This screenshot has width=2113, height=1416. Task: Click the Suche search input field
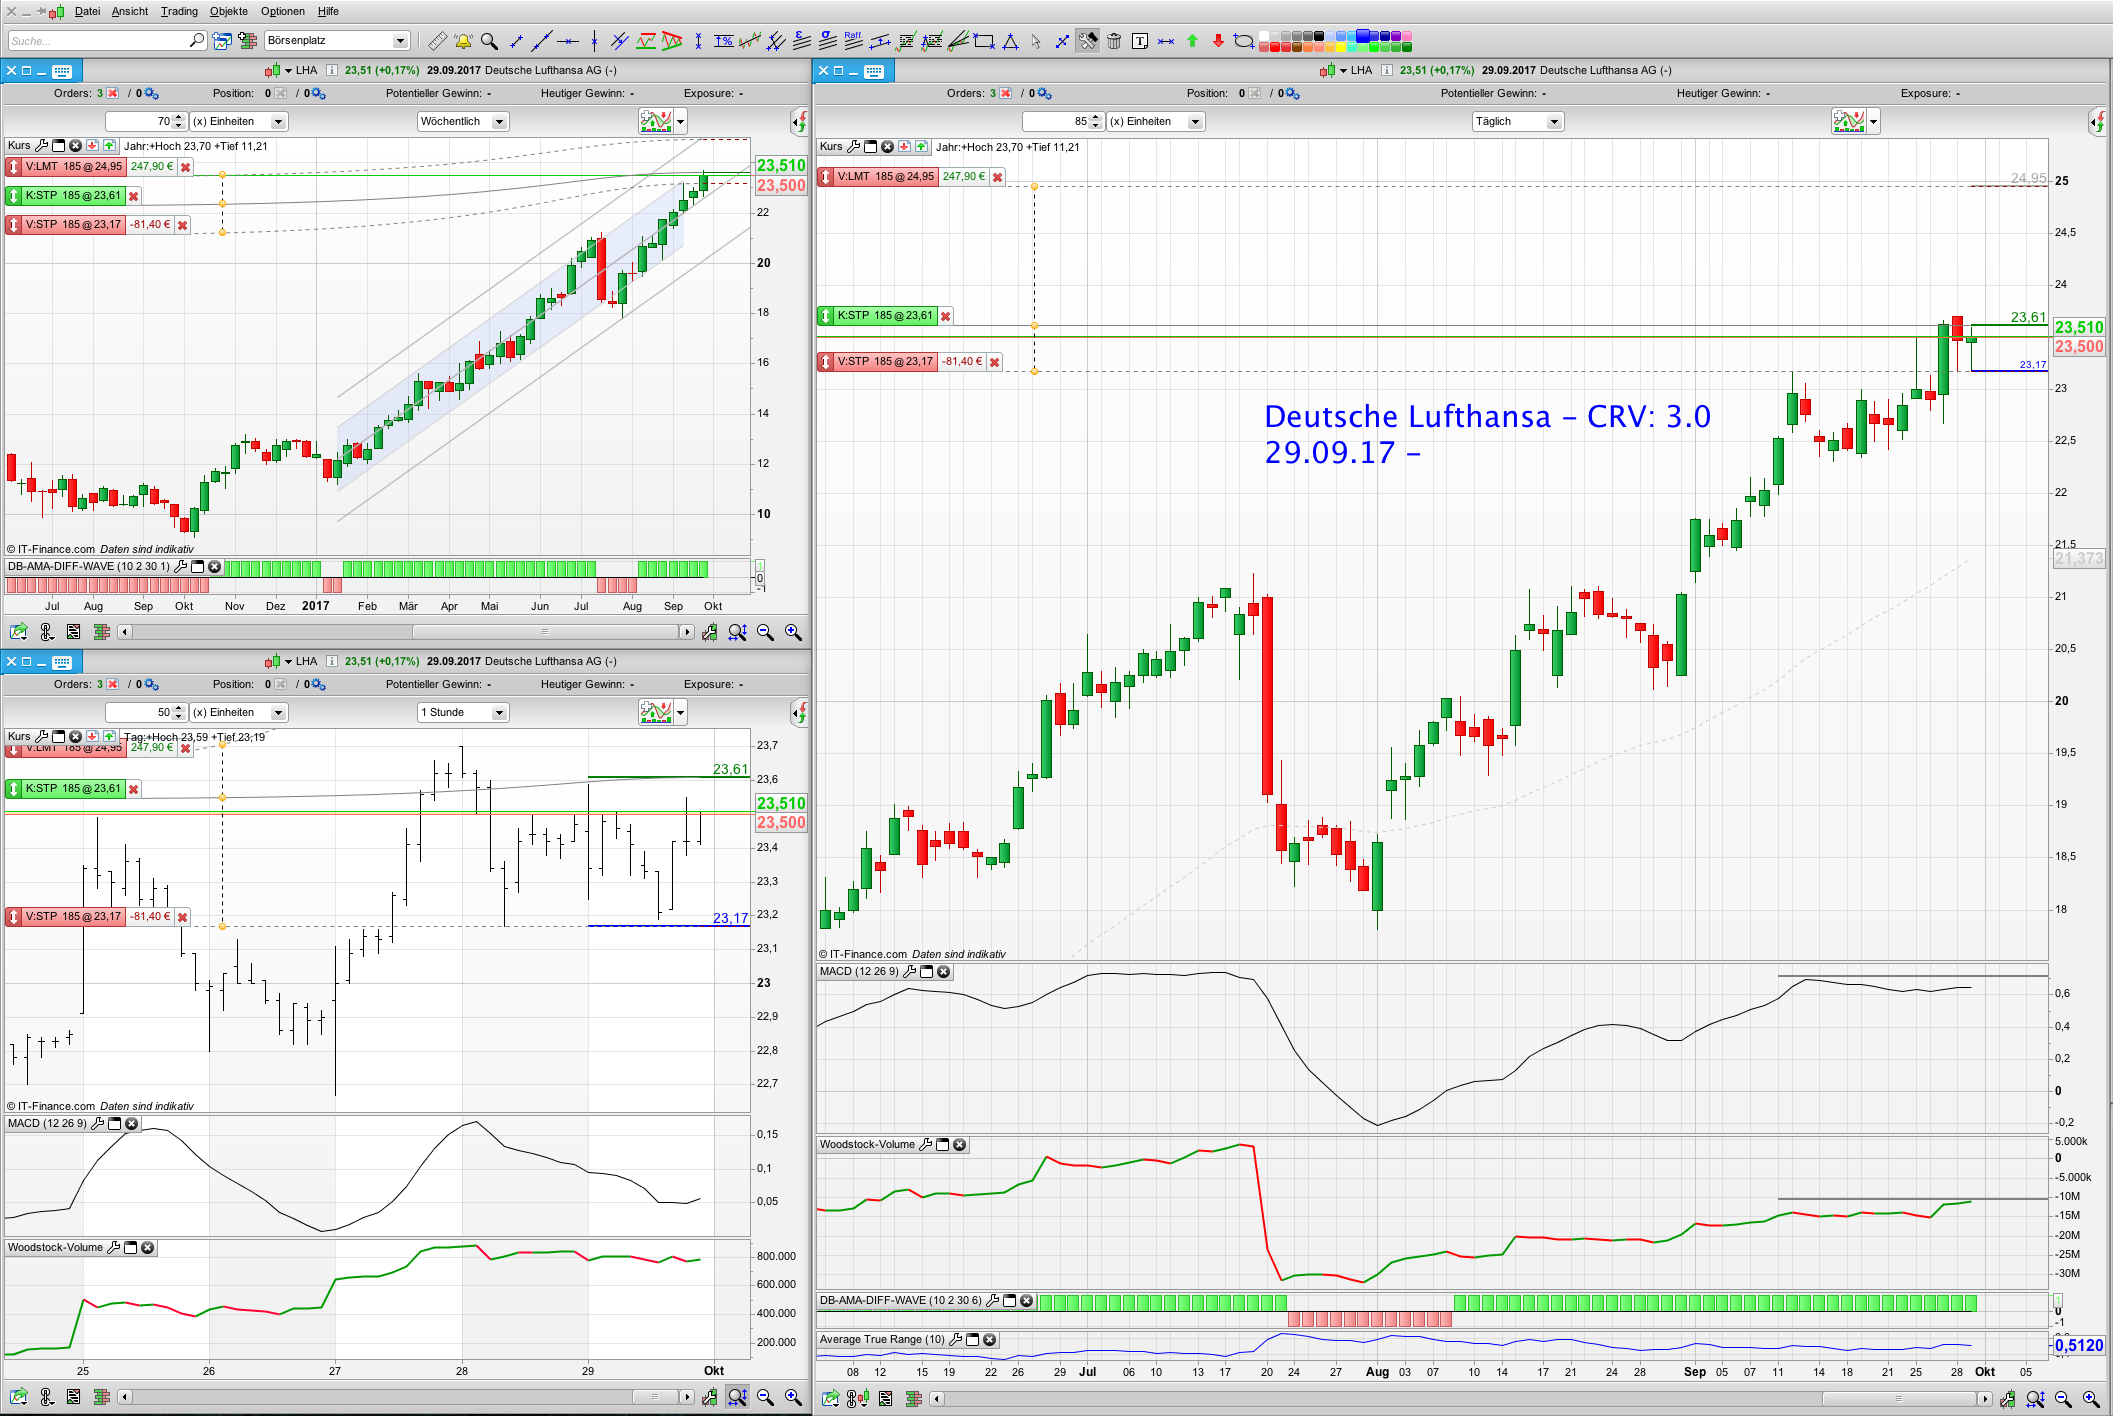pyautogui.click(x=97, y=41)
